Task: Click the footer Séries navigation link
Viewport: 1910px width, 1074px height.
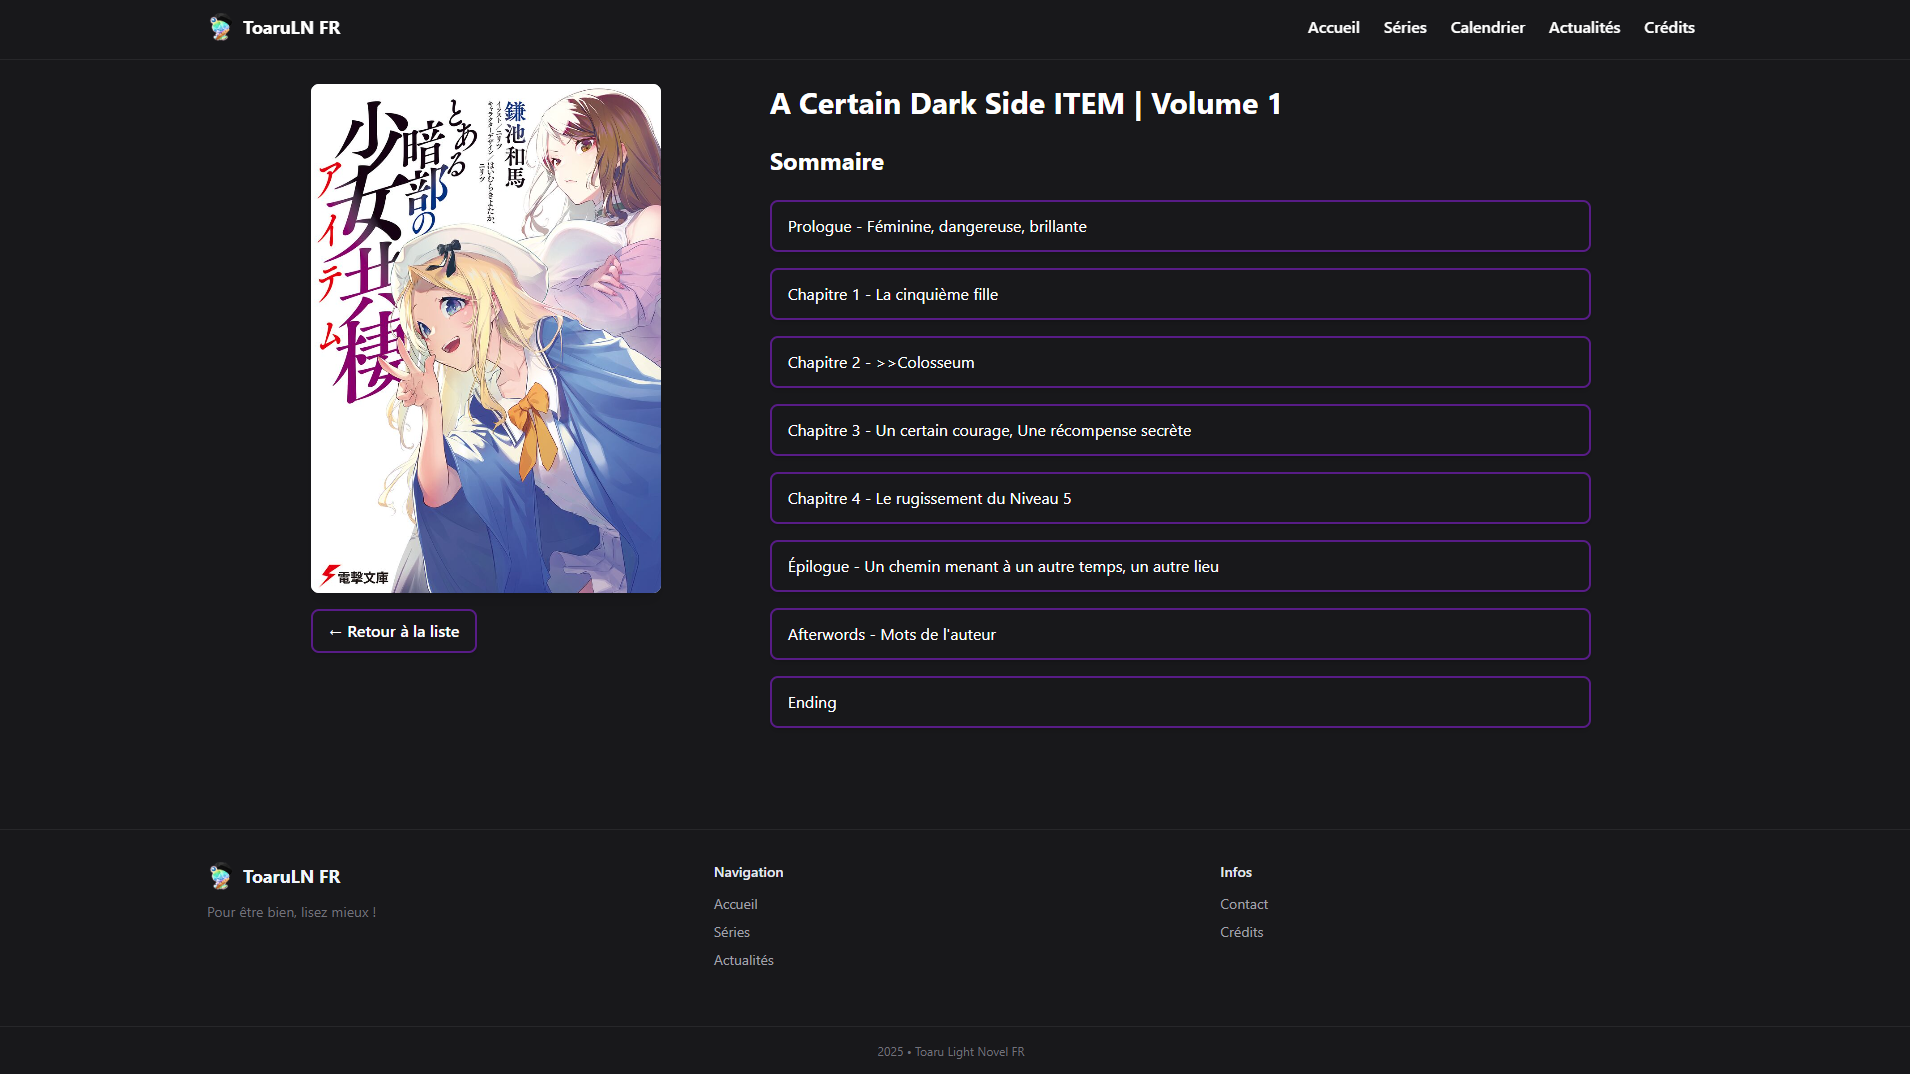Action: pyautogui.click(x=731, y=932)
